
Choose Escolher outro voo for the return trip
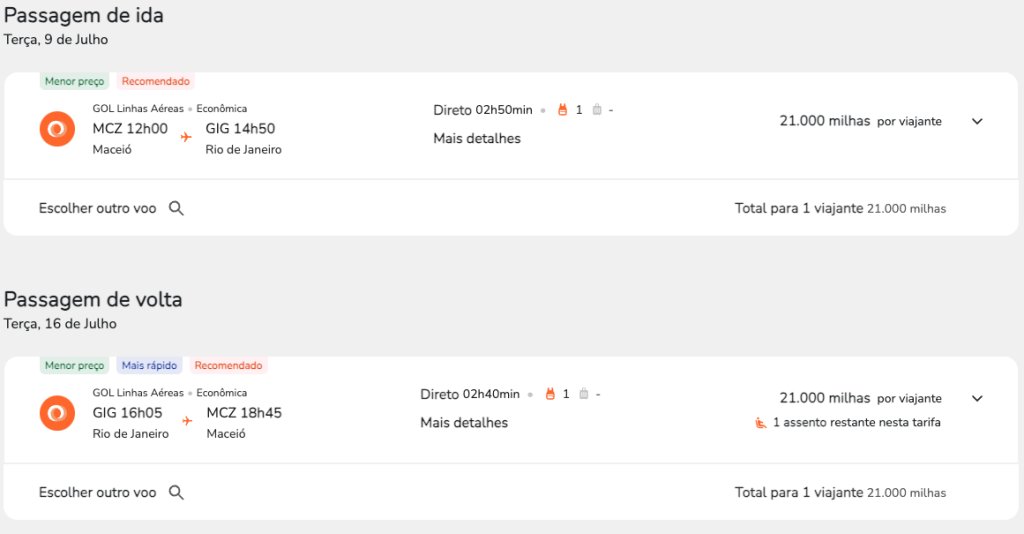tap(97, 492)
